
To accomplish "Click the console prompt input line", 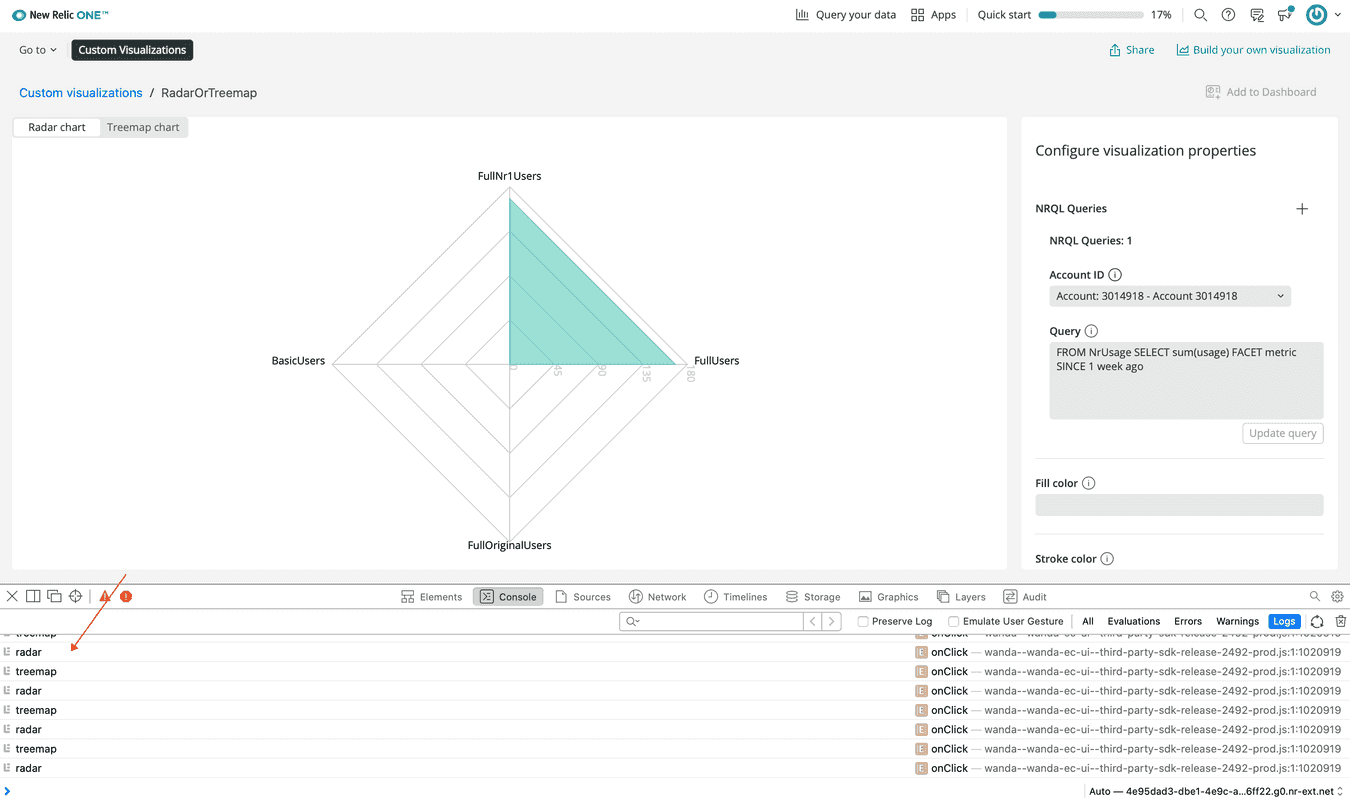I will (540, 791).
